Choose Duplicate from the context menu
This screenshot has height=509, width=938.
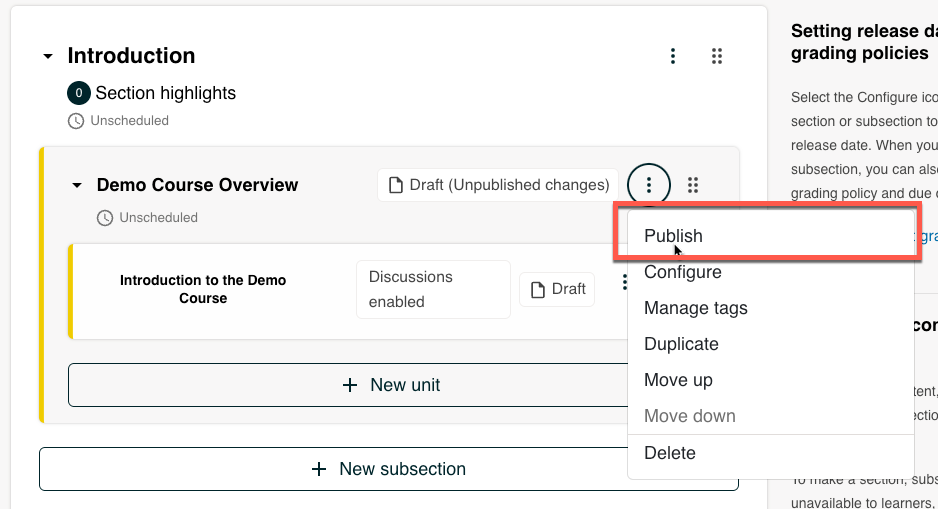click(681, 344)
